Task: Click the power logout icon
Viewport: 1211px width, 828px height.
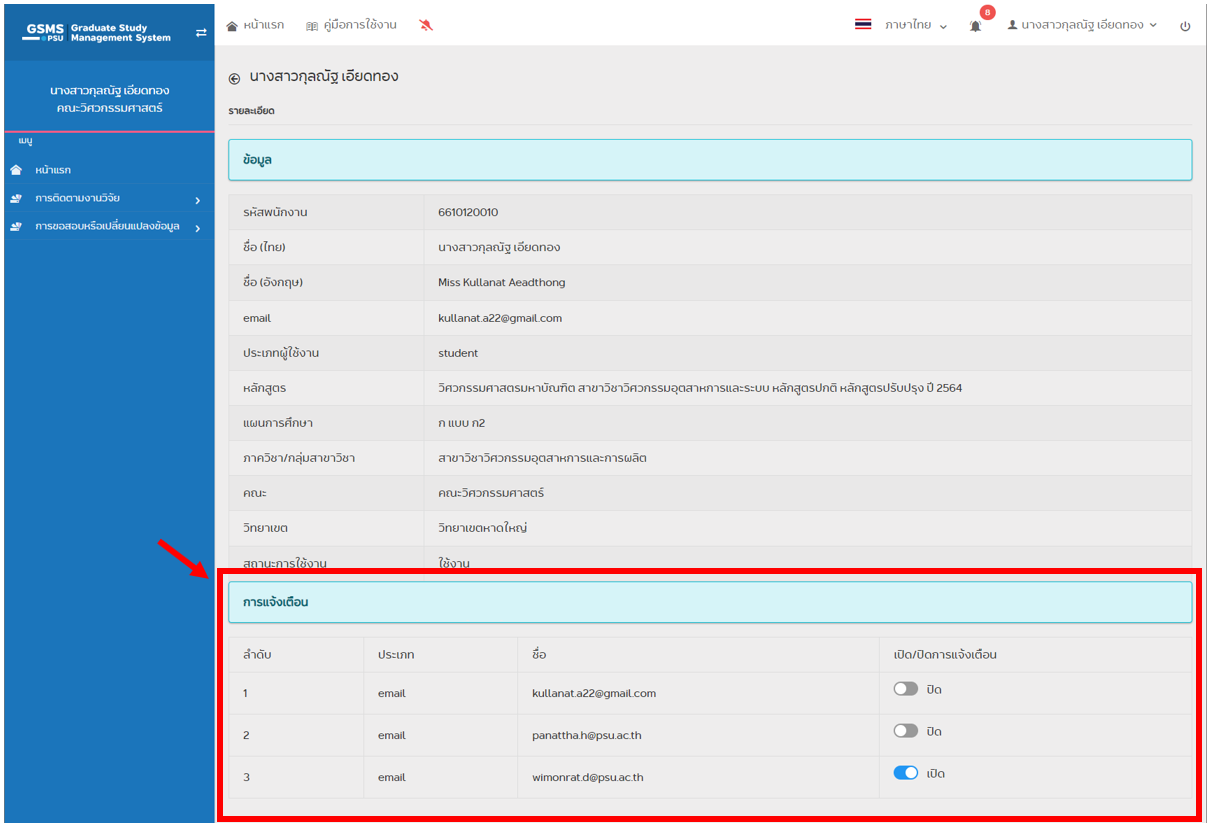Action: pos(1185,26)
